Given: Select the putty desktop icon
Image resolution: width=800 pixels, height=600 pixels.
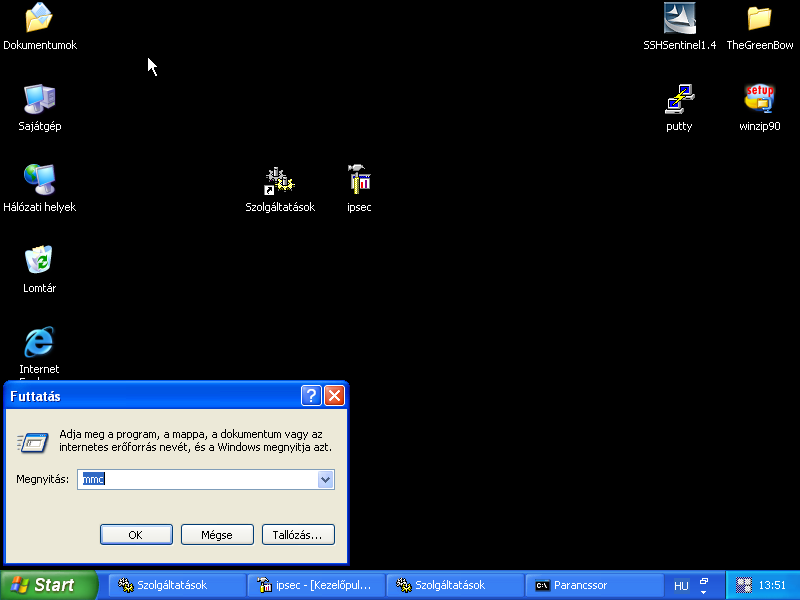Looking at the screenshot, I should pos(680,98).
